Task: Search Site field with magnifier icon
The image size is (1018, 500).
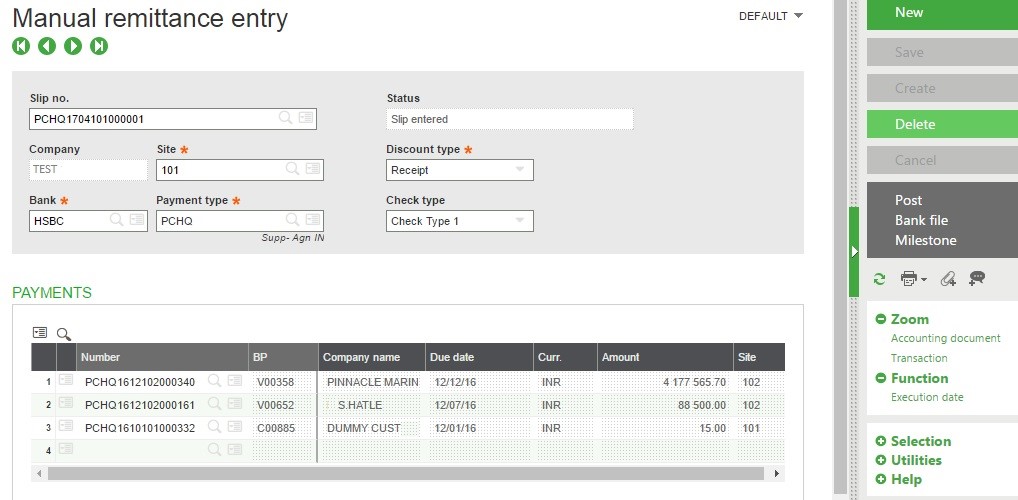Action: click(x=293, y=169)
